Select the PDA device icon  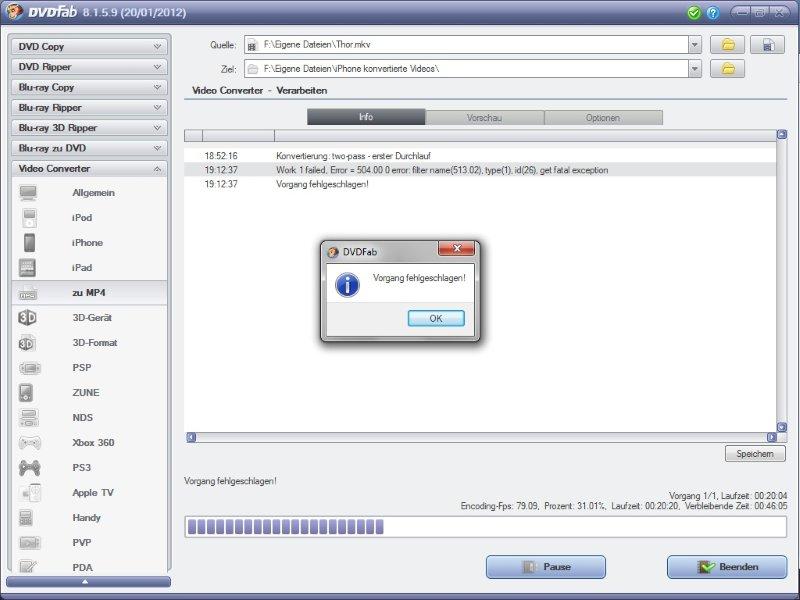pyautogui.click(x=28, y=566)
